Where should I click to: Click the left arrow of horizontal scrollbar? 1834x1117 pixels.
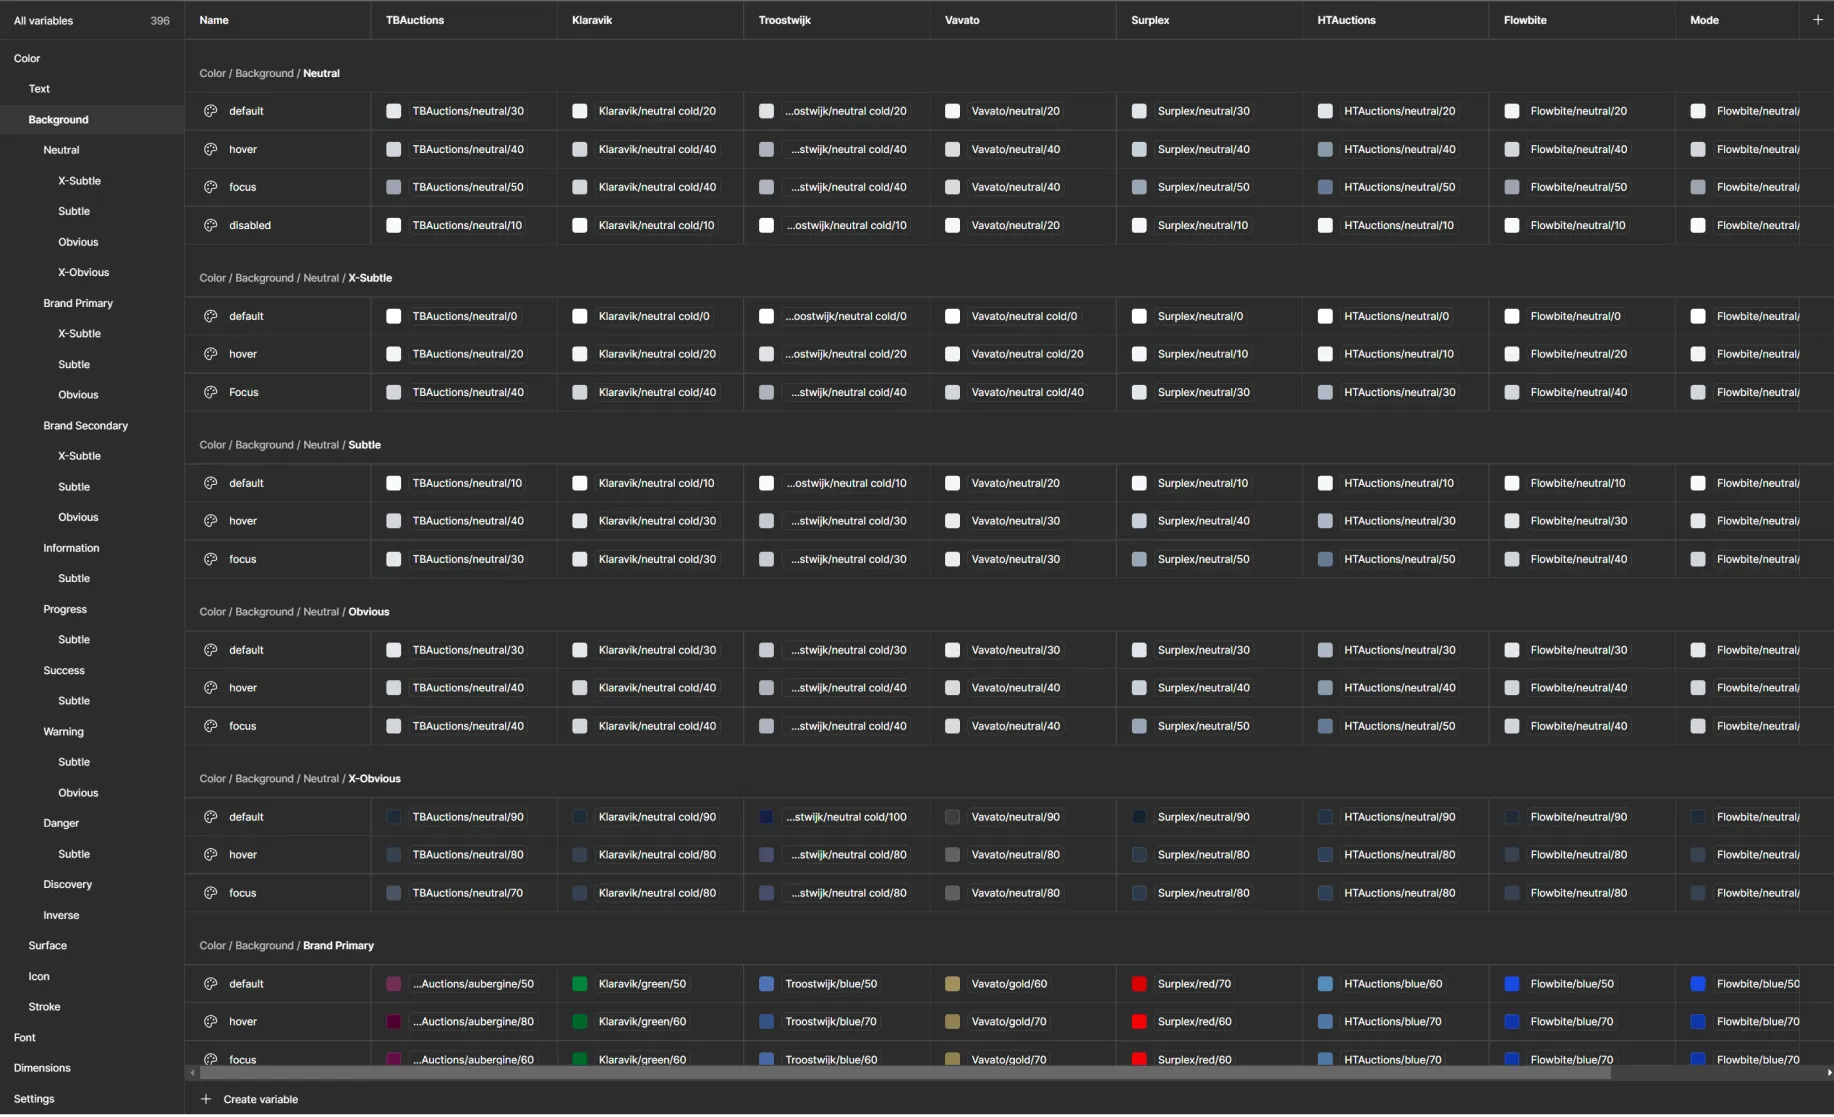[x=192, y=1073]
